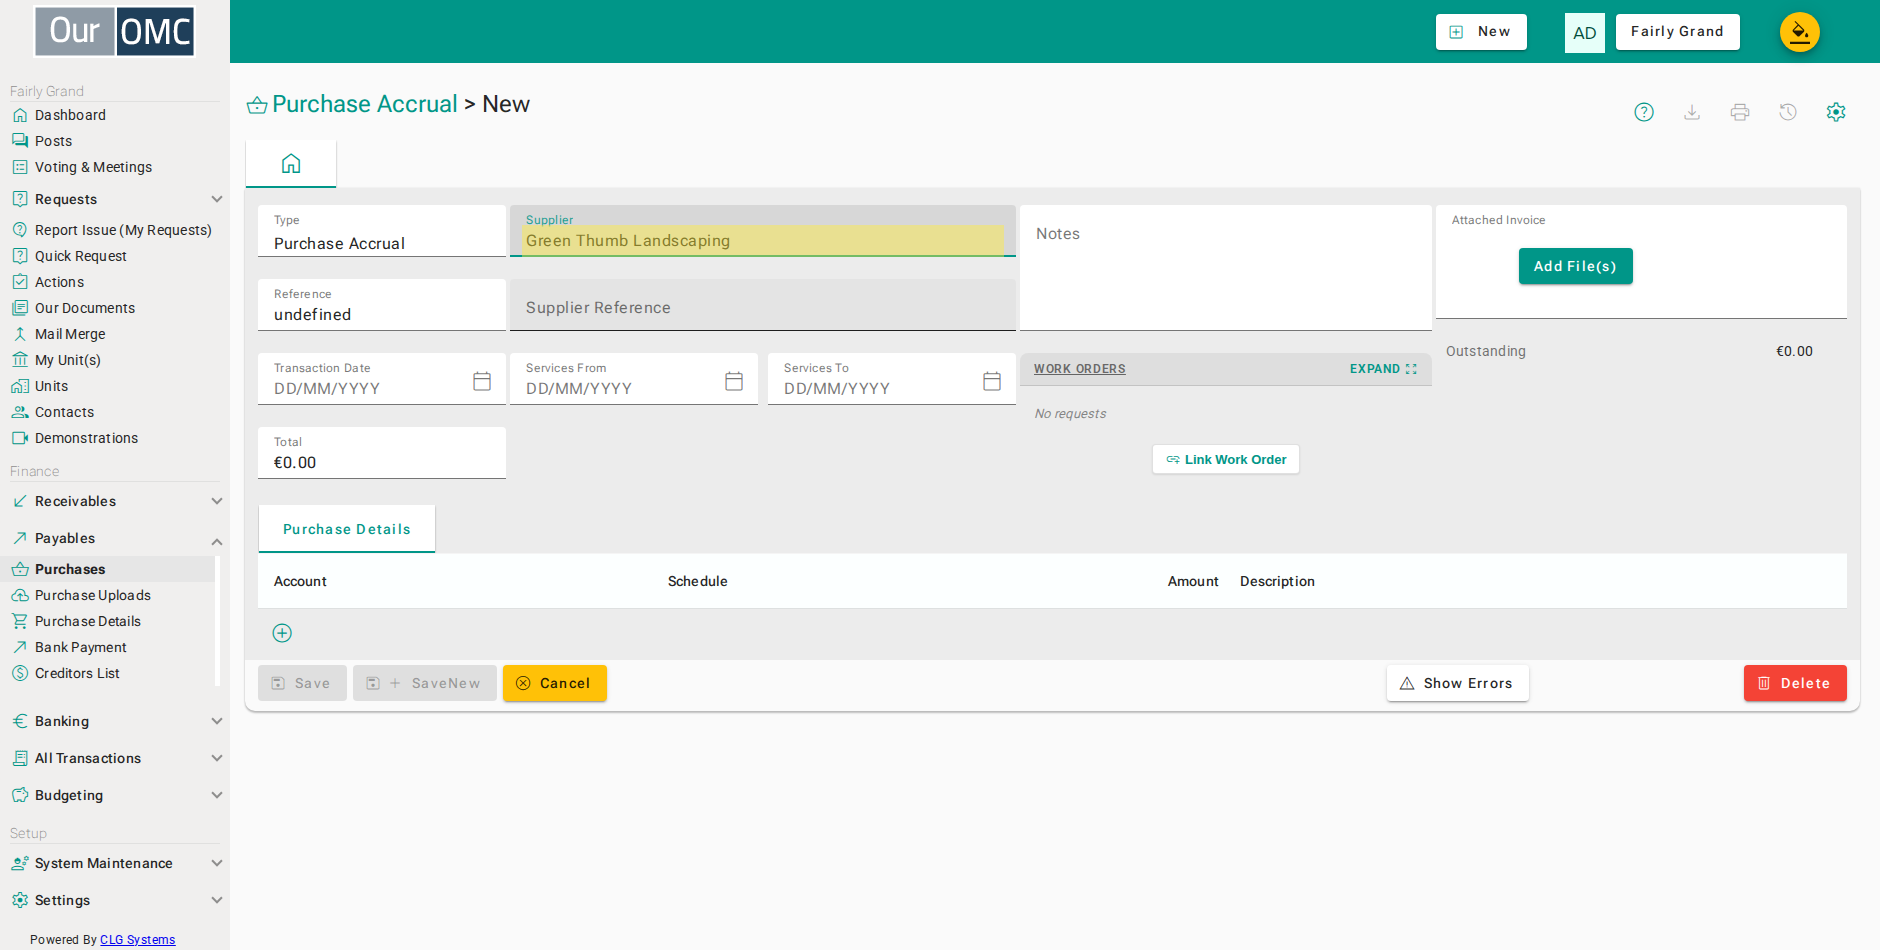This screenshot has height=950, width=1880.
Task: Open Transaction Date calendar picker
Action: (x=482, y=381)
